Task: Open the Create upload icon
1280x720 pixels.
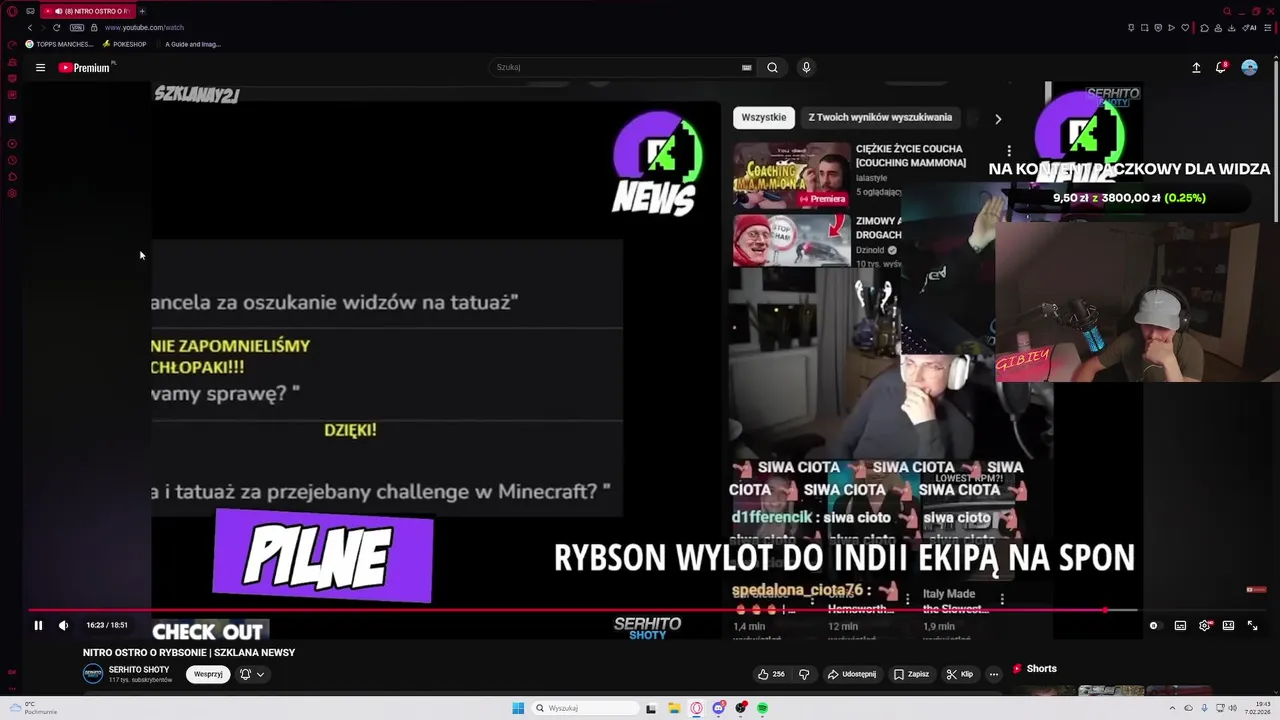Action: click(x=1196, y=67)
